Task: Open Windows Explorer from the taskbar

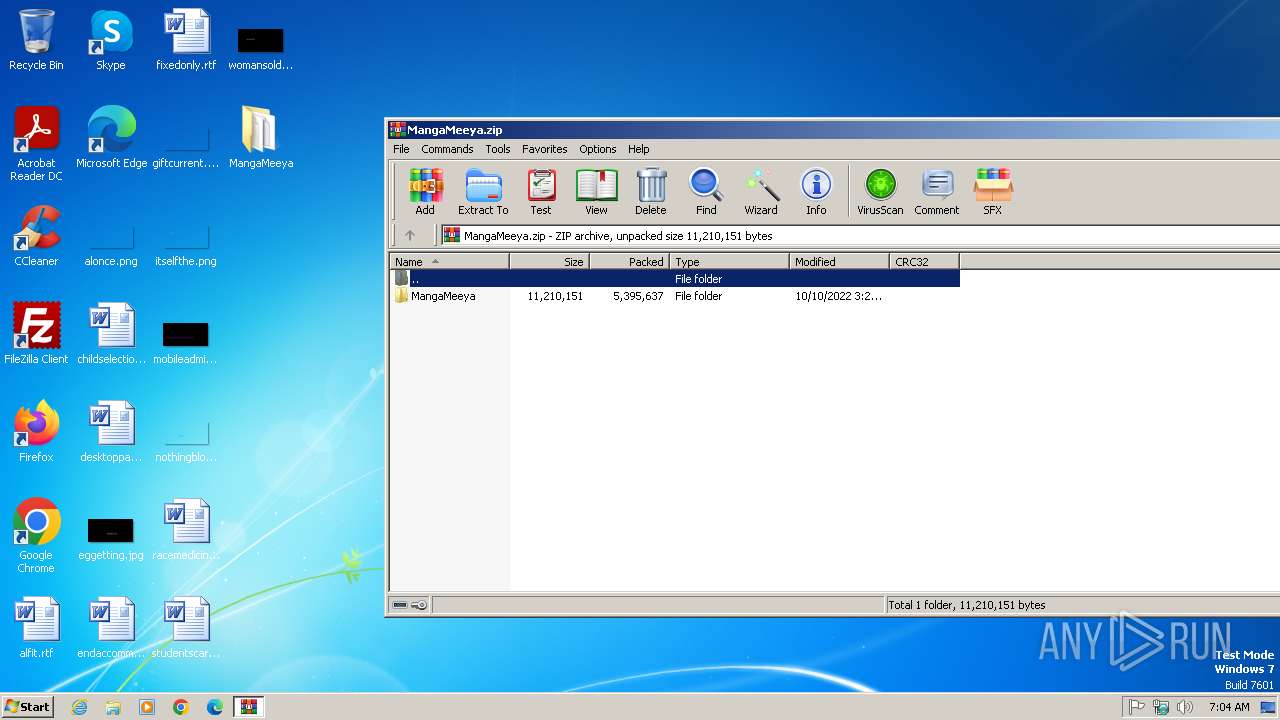Action: (113, 707)
